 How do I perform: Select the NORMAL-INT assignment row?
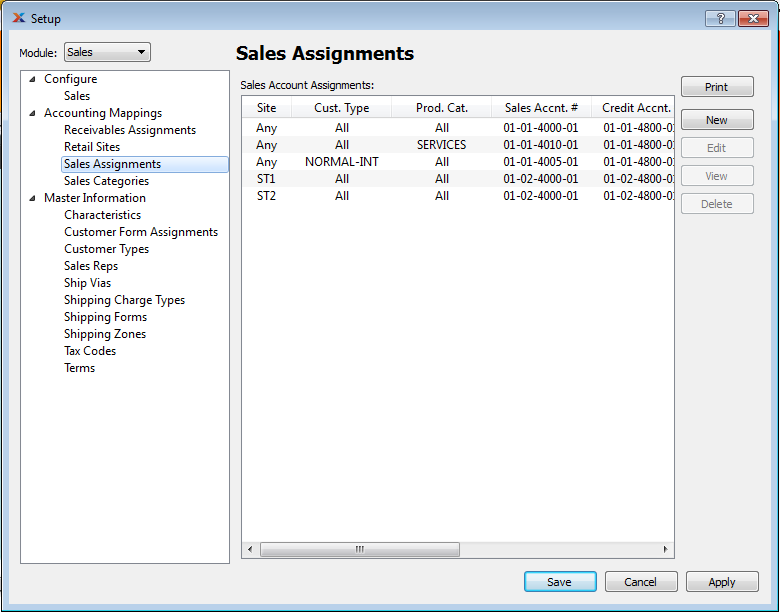[342, 162]
